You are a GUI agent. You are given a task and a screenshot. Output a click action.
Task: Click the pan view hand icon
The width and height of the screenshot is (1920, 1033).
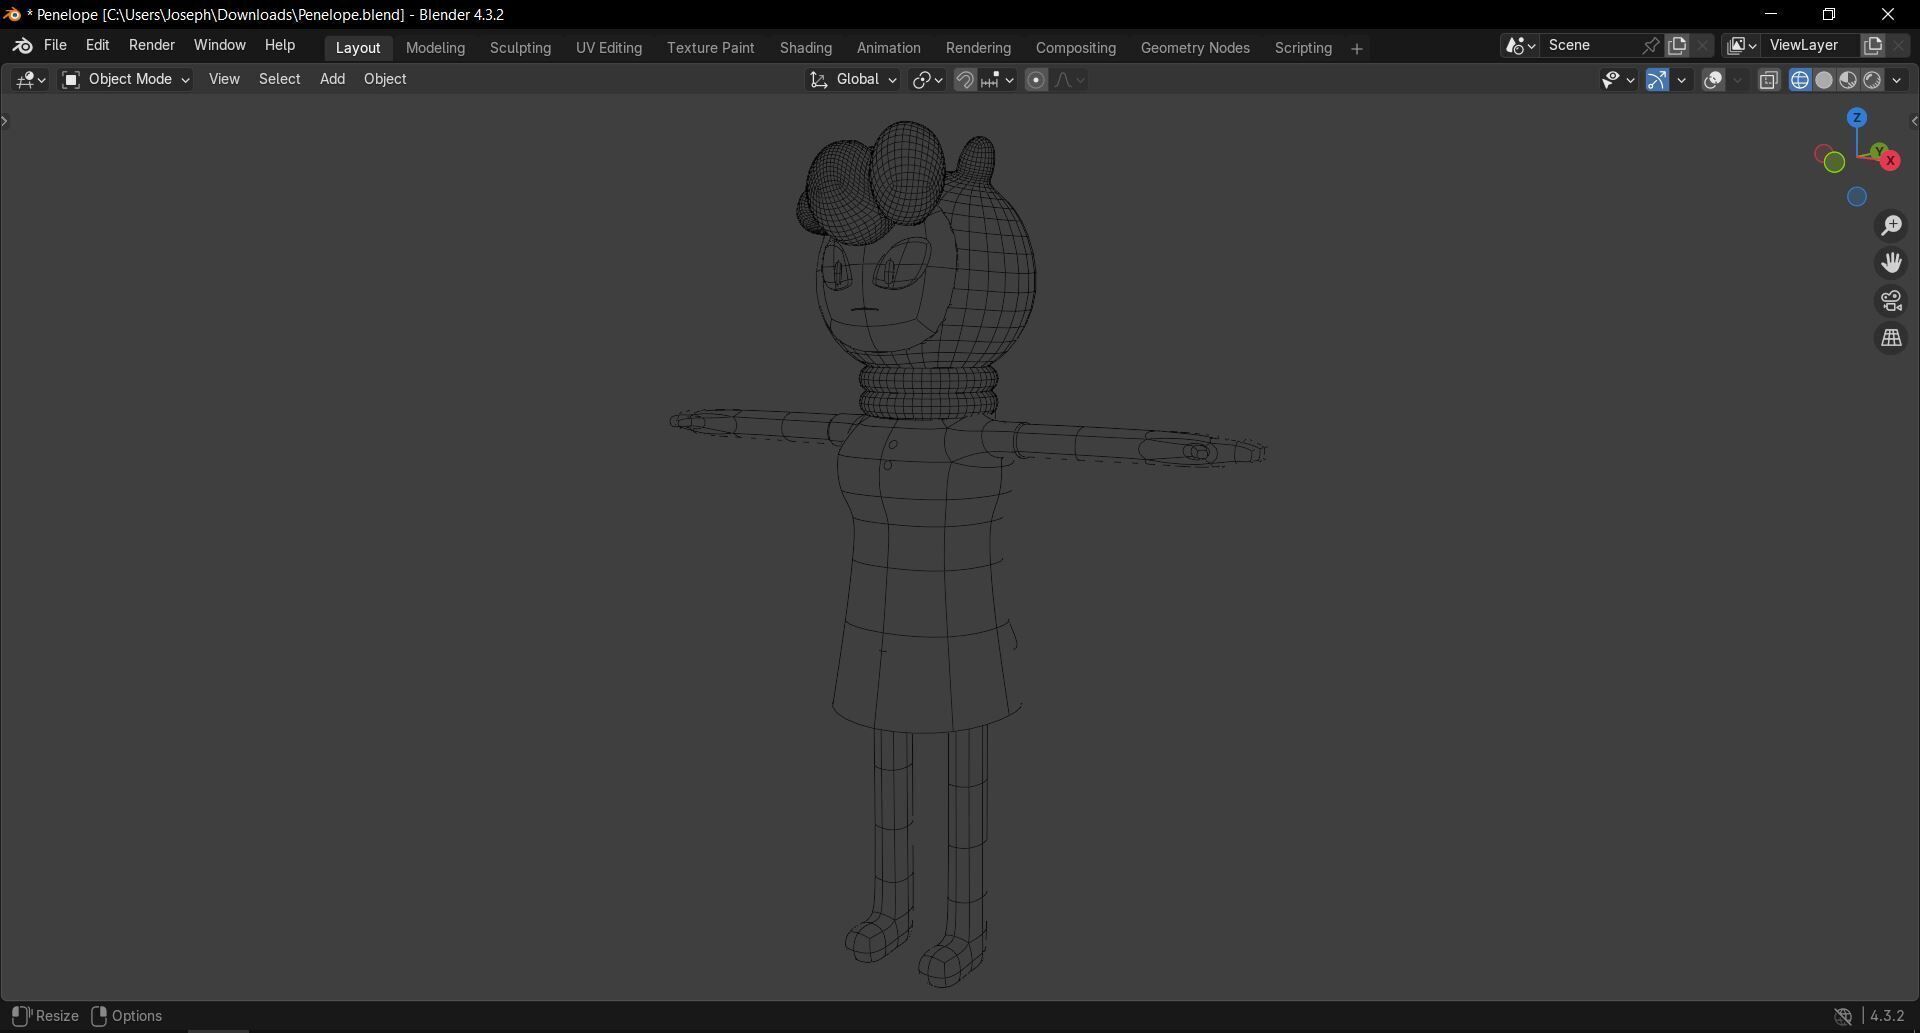tap(1891, 263)
